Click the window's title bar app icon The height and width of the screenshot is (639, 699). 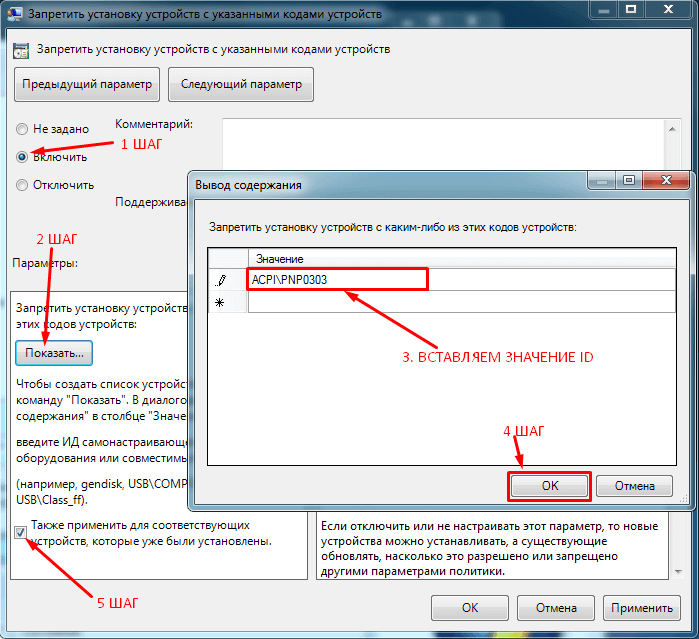coord(15,14)
